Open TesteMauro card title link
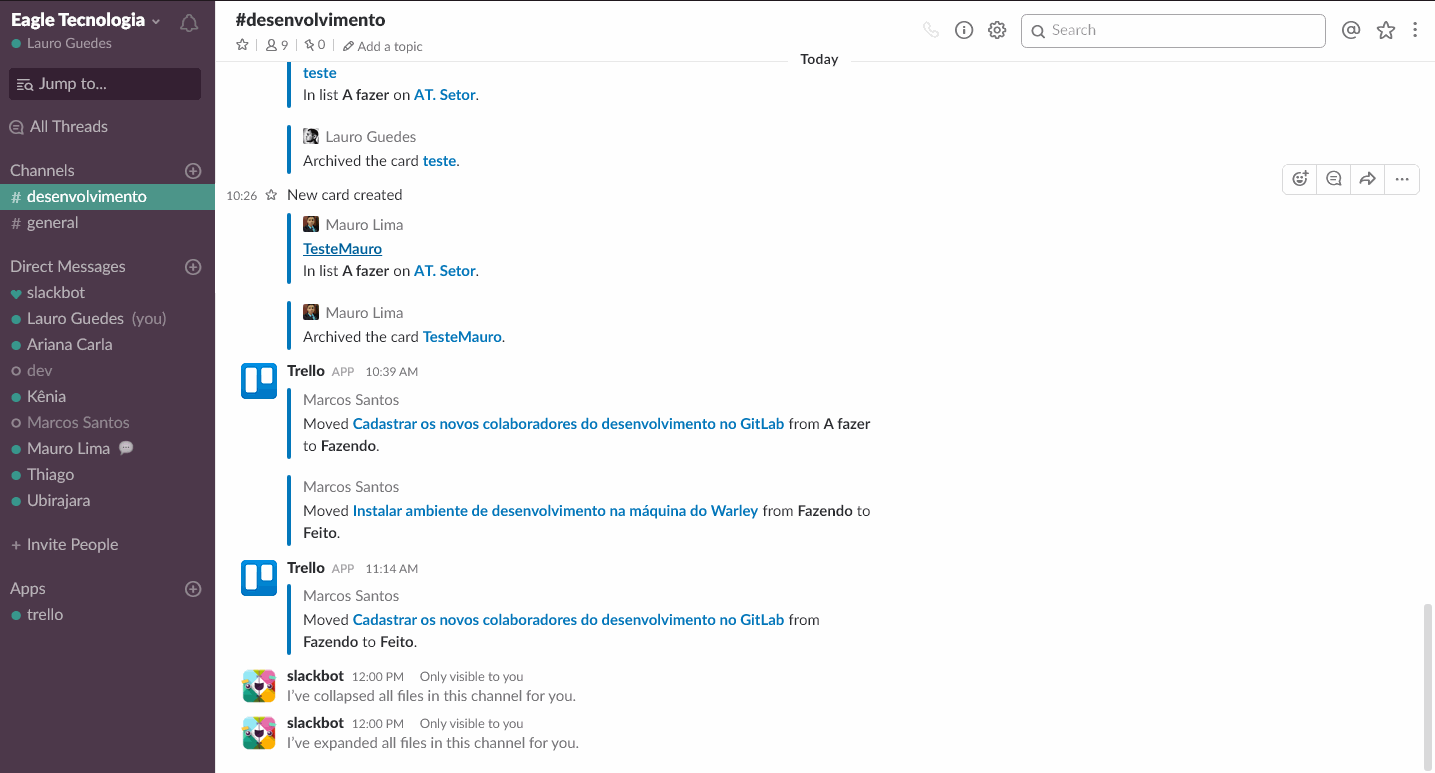The width and height of the screenshot is (1435, 773). point(343,249)
